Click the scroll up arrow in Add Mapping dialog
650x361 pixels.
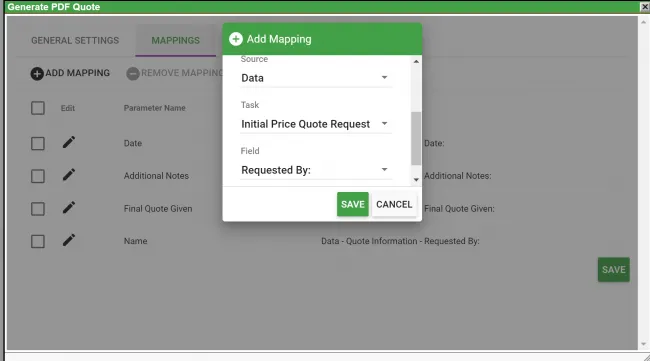(416, 61)
